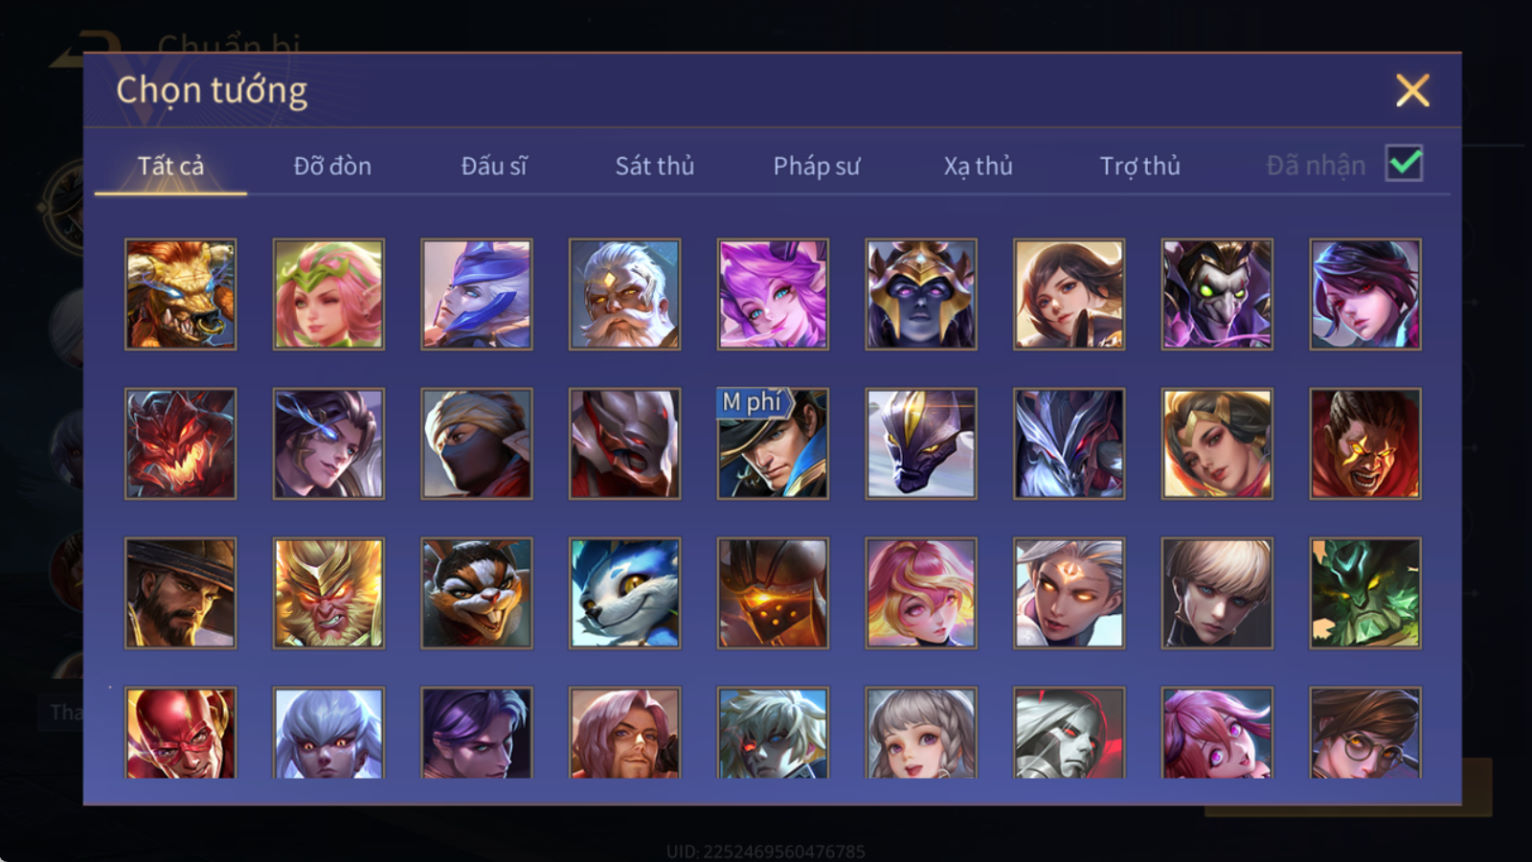Pick the hero tagged M phí

[773, 444]
